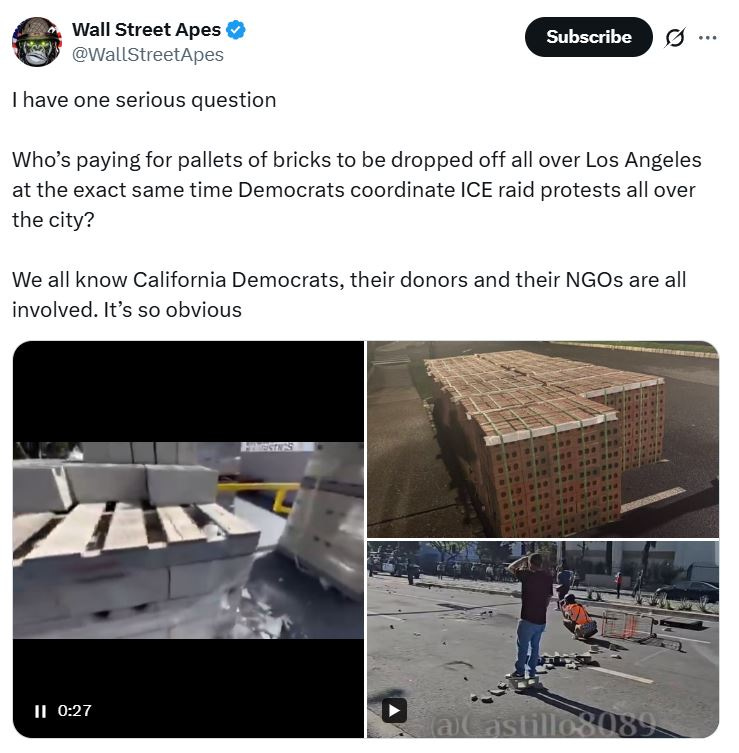This screenshot has height=753, width=739.
Task: Click the man holding his head in video
Action: pos(532,616)
